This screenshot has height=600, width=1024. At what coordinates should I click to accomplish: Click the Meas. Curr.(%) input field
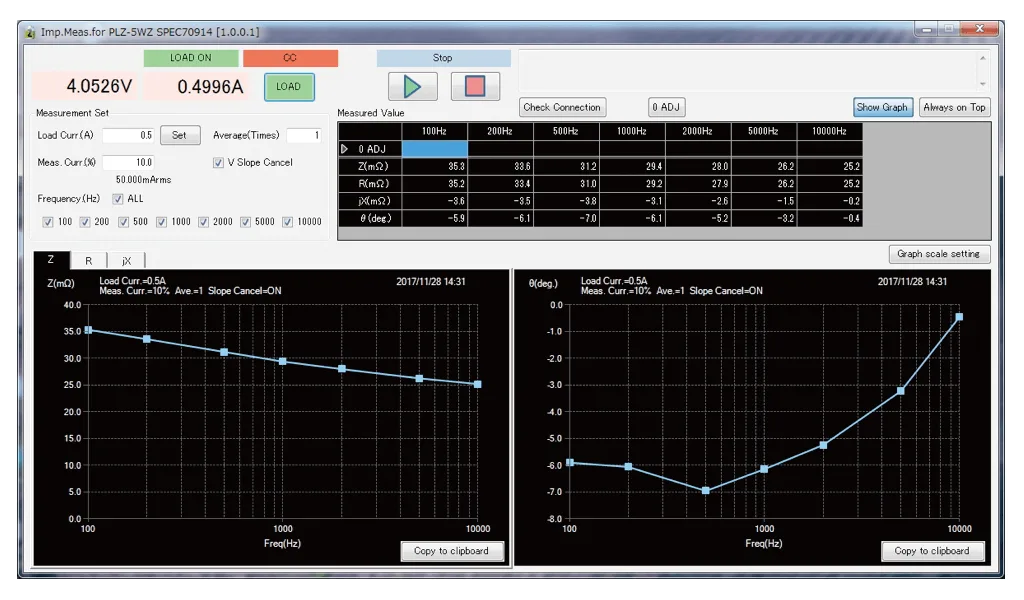click(x=128, y=162)
